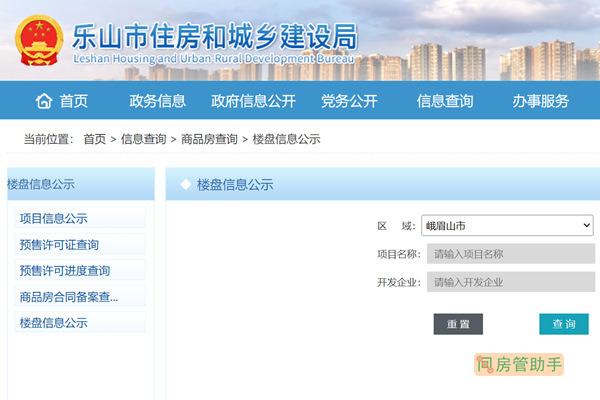Select 预售许可进度查询 in the sidebar

(x=80, y=270)
